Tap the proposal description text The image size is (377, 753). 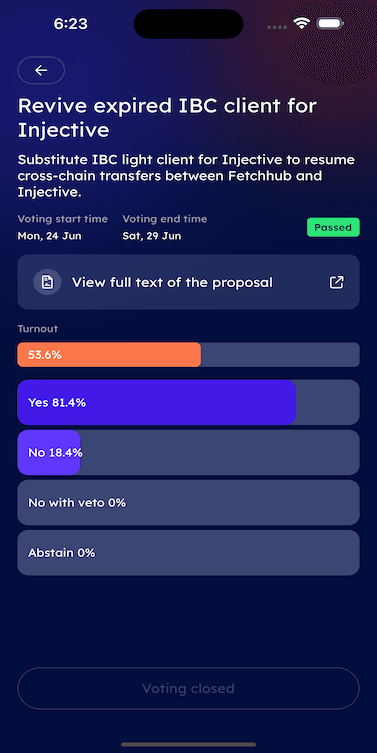click(186, 176)
